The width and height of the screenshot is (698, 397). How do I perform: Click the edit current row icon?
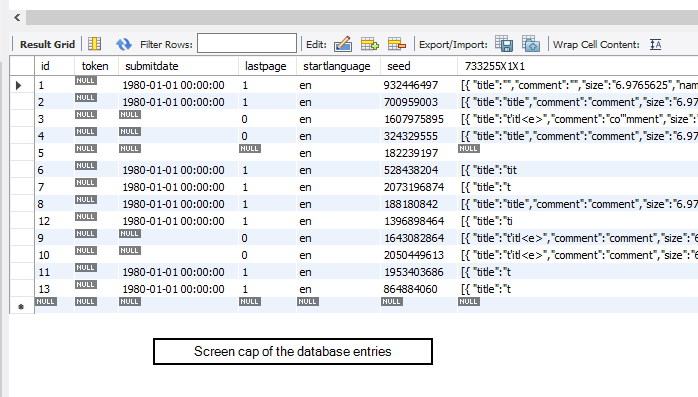pos(343,44)
